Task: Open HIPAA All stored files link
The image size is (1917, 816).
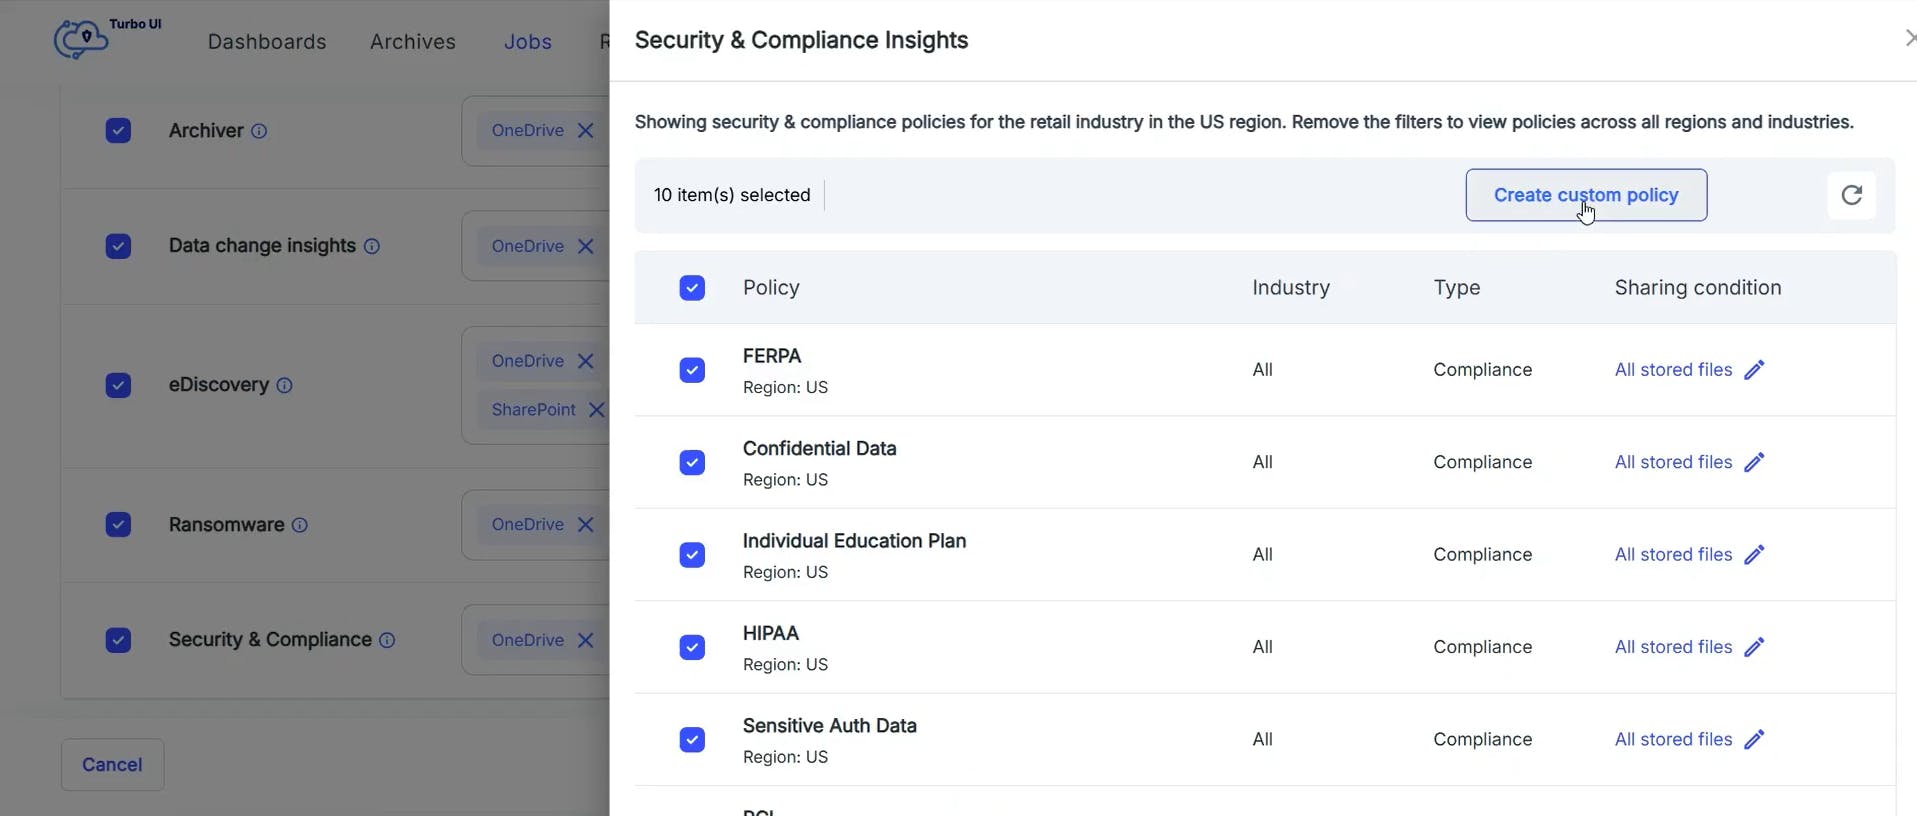Action: coord(1673,647)
